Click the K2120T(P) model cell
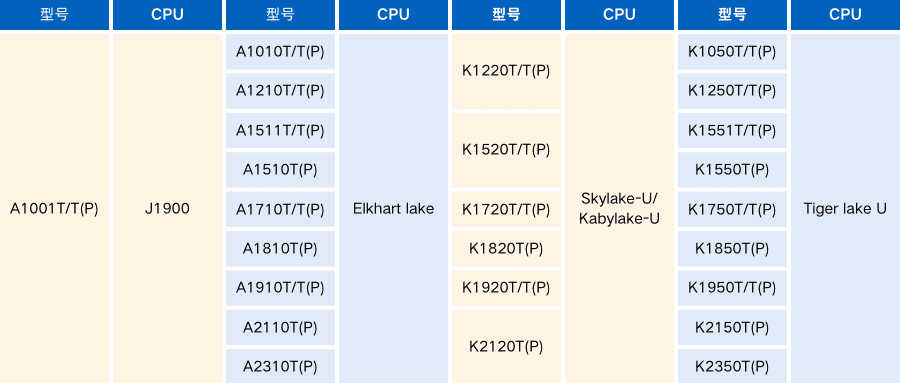The image size is (900, 383). 506,346
